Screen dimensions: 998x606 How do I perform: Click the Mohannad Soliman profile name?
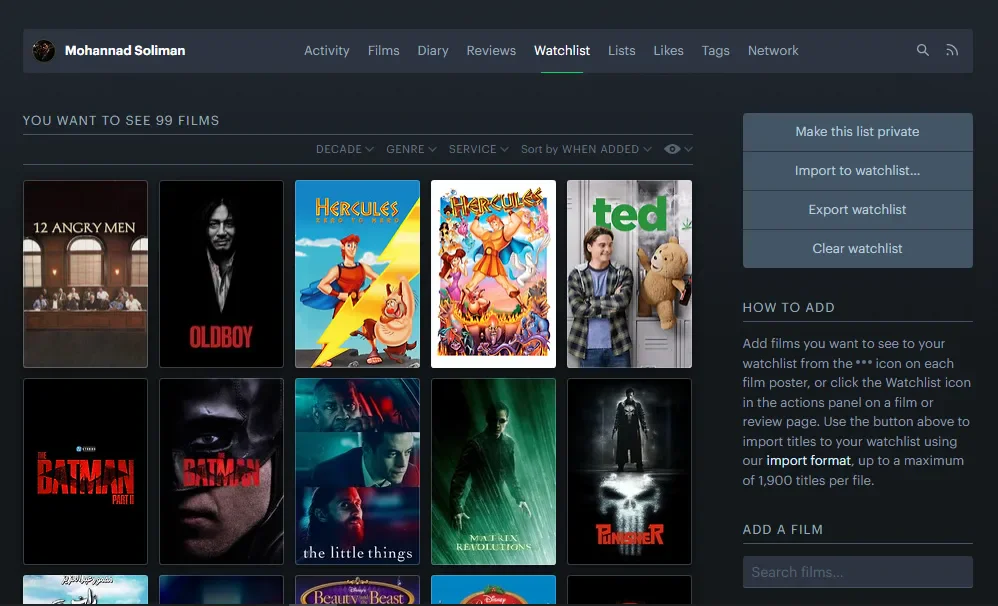click(x=125, y=50)
